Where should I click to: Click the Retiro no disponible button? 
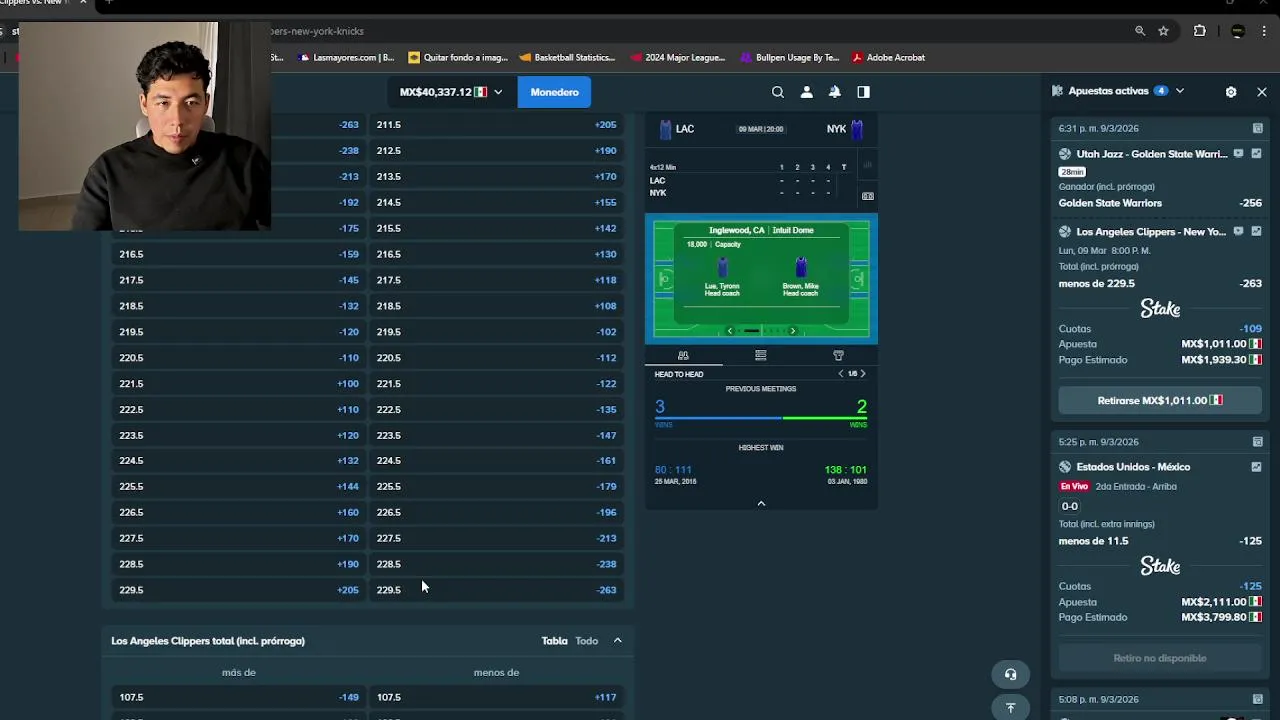pyautogui.click(x=1160, y=658)
